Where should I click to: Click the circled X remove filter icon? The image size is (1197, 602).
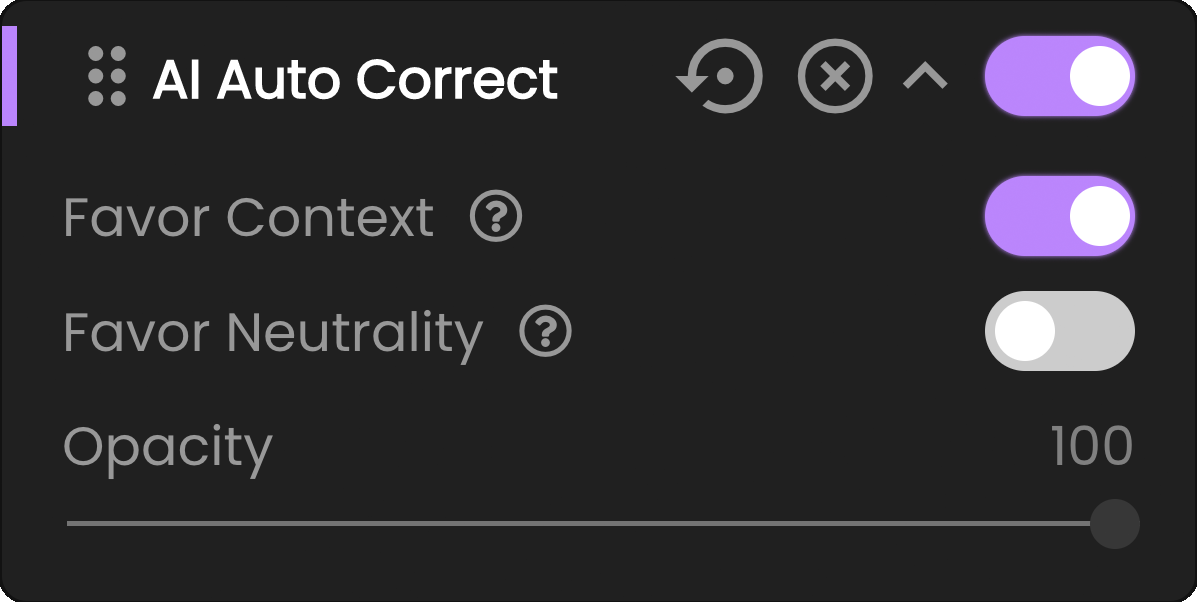click(834, 75)
